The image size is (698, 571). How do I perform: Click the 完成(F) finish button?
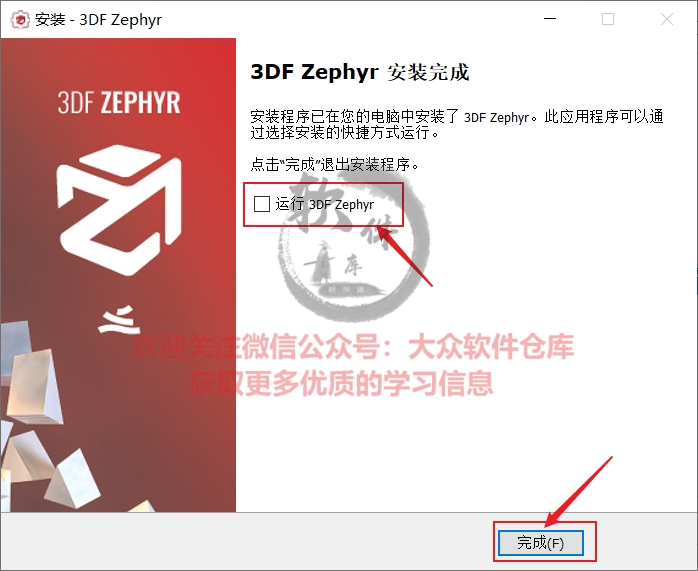pos(540,543)
